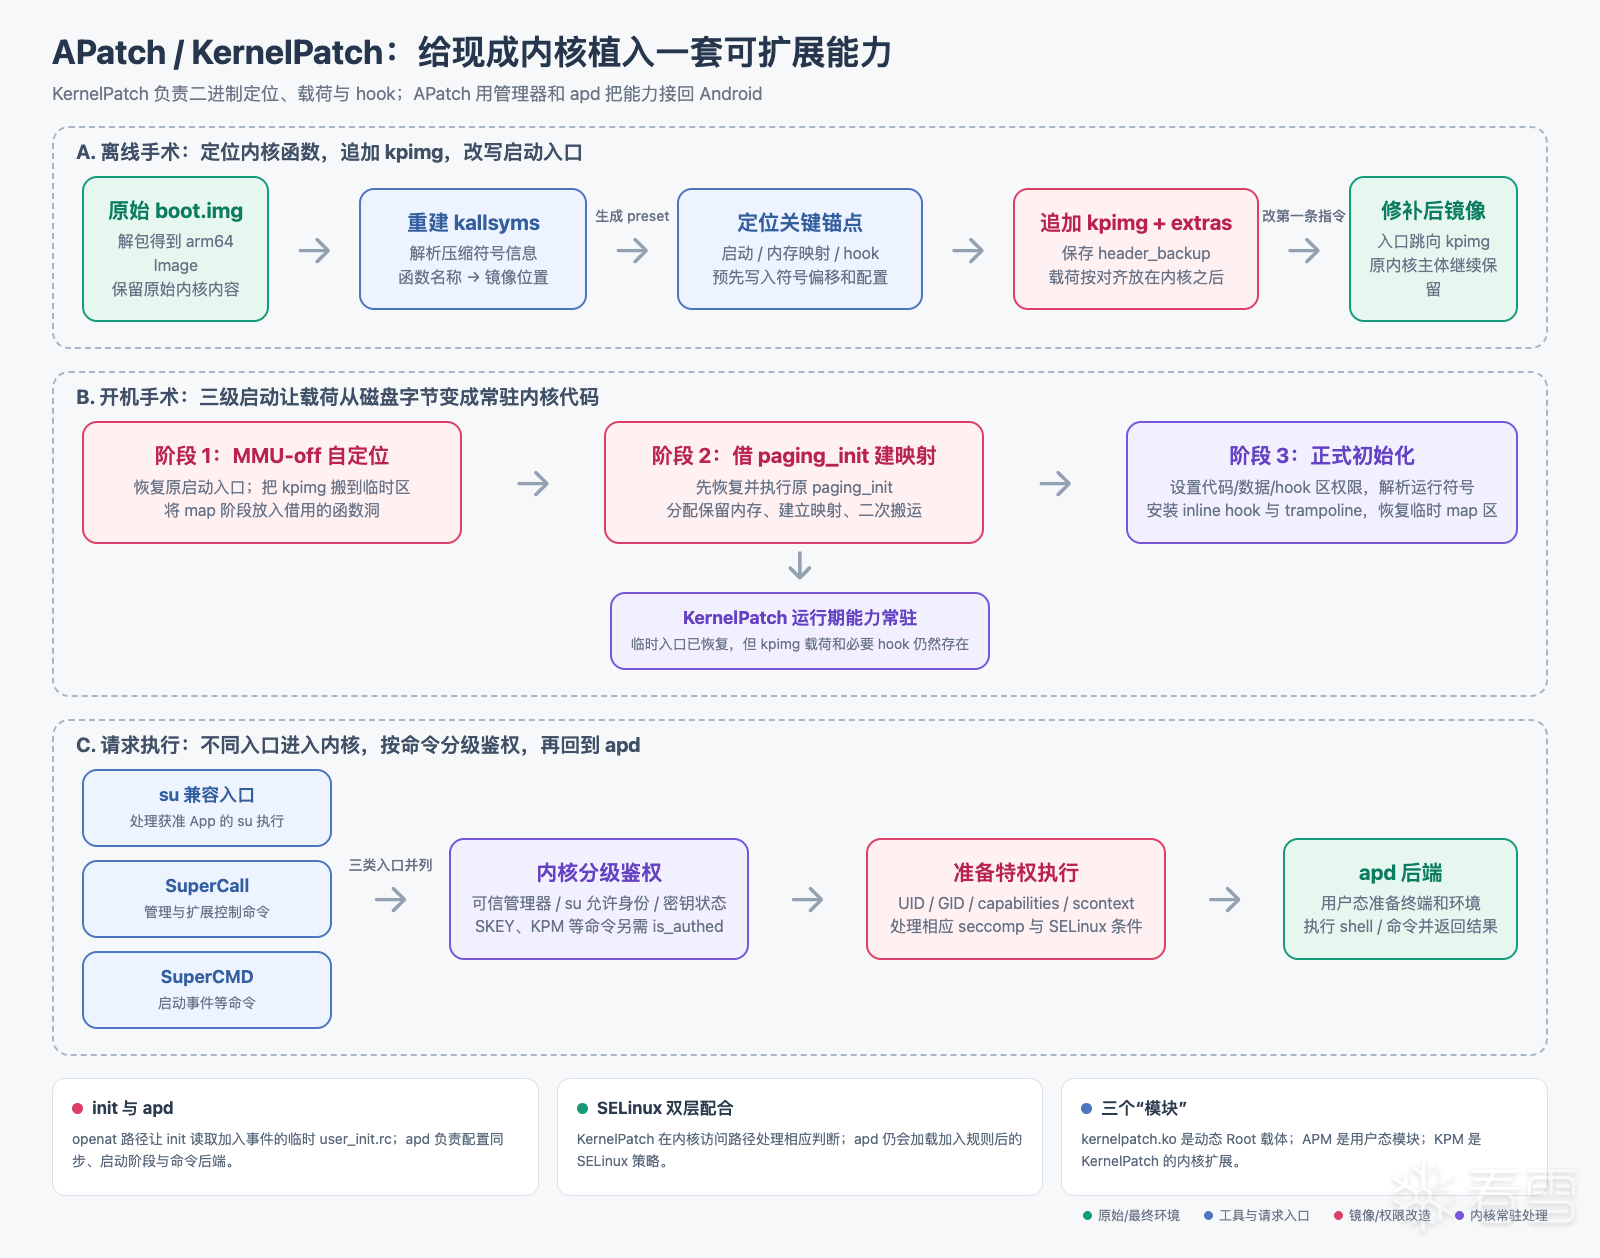Click the 改第一条指令 arrow label
The image size is (1600, 1258).
(x=1304, y=216)
